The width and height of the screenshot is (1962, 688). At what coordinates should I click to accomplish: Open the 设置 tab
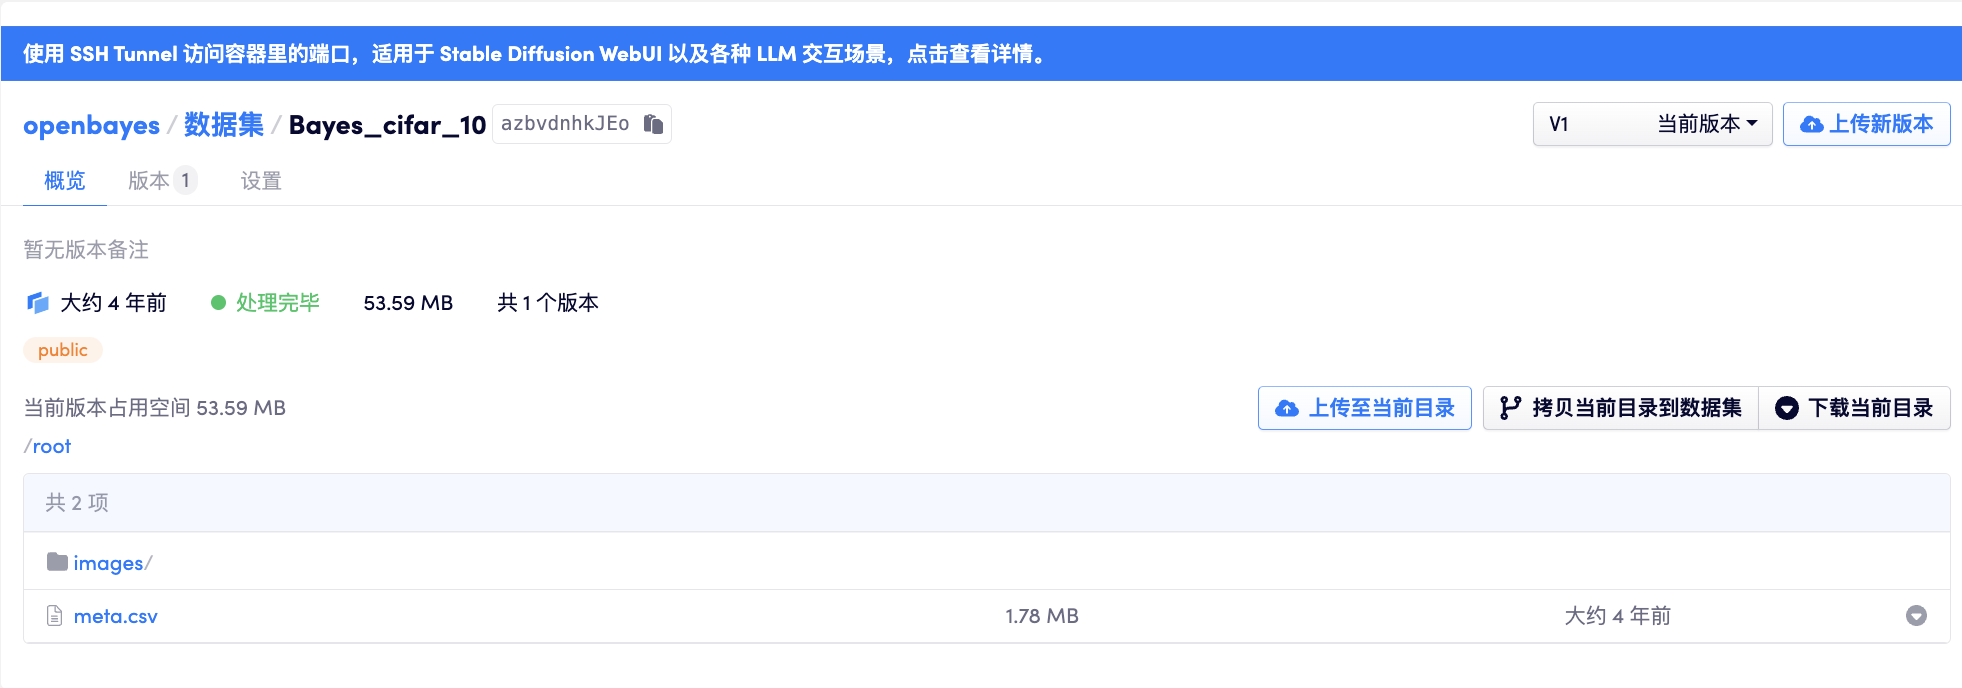click(261, 181)
